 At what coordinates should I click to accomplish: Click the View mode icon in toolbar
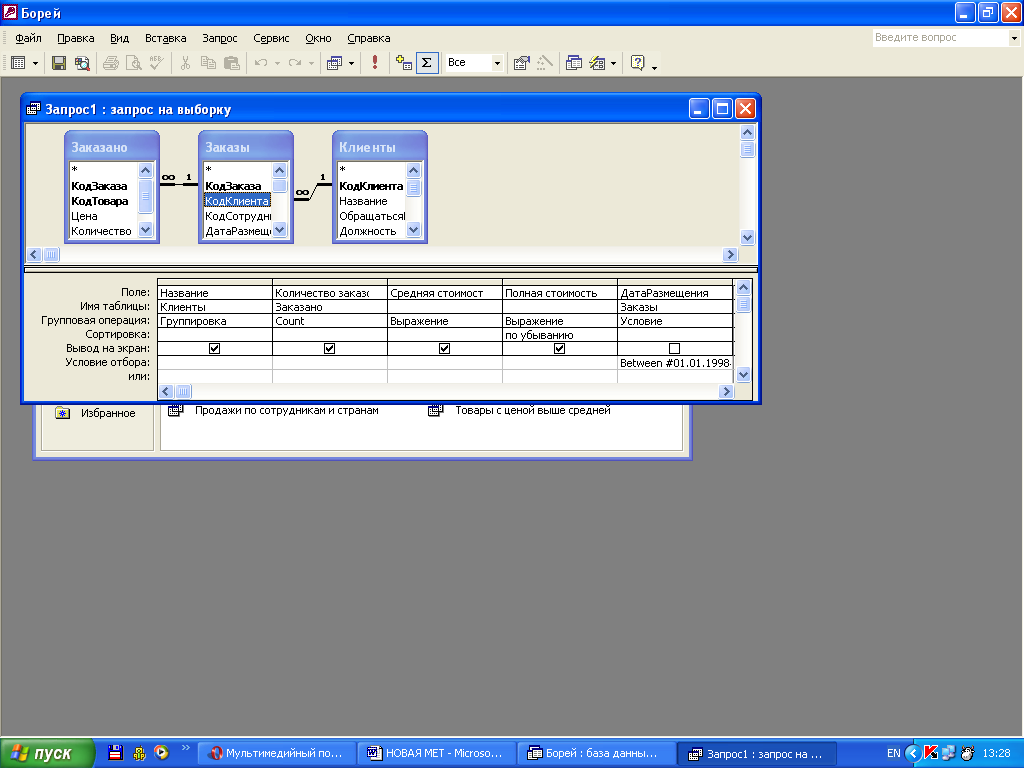(18, 63)
